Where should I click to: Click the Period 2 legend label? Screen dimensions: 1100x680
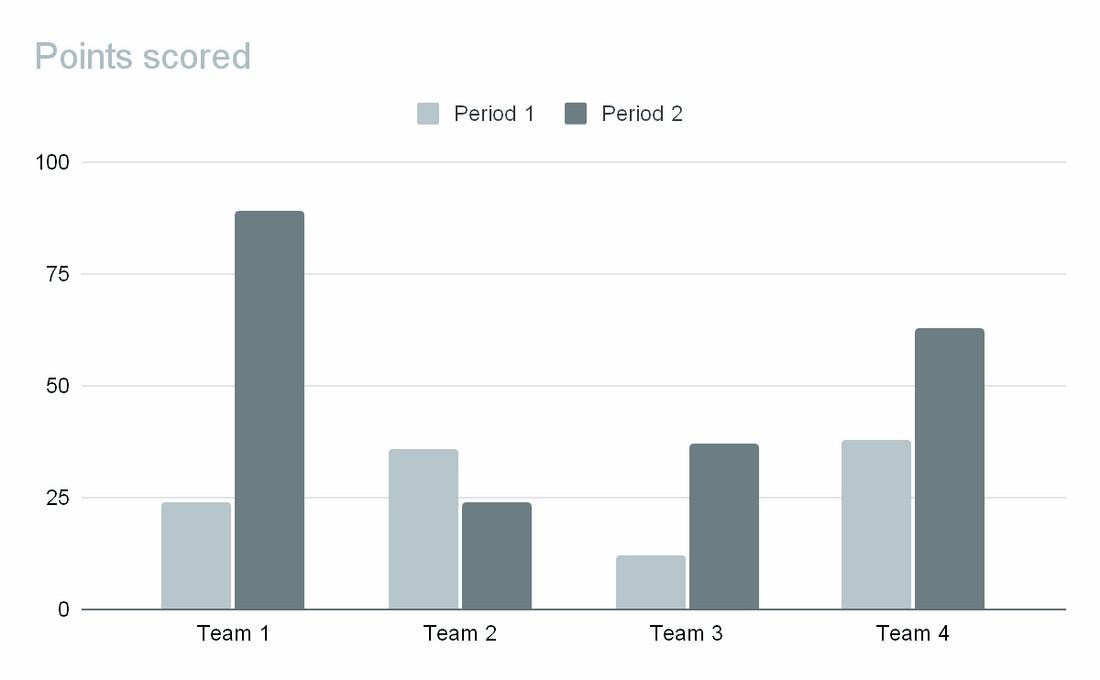(642, 114)
